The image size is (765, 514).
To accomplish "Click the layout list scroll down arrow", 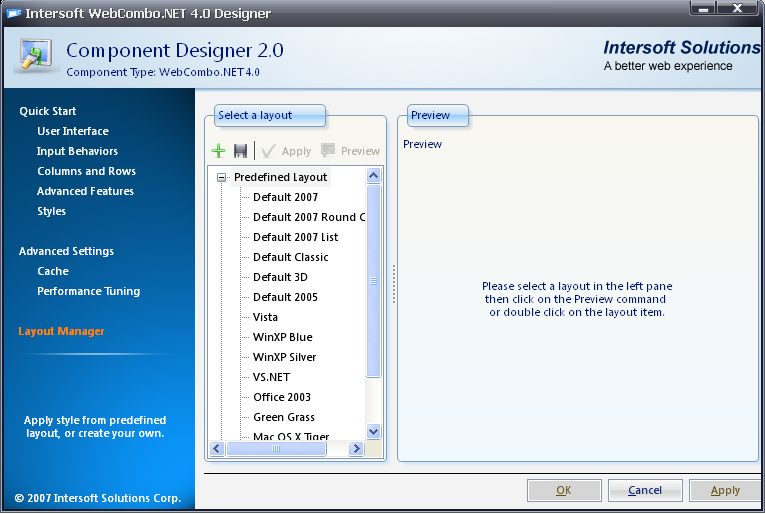I will [373, 432].
